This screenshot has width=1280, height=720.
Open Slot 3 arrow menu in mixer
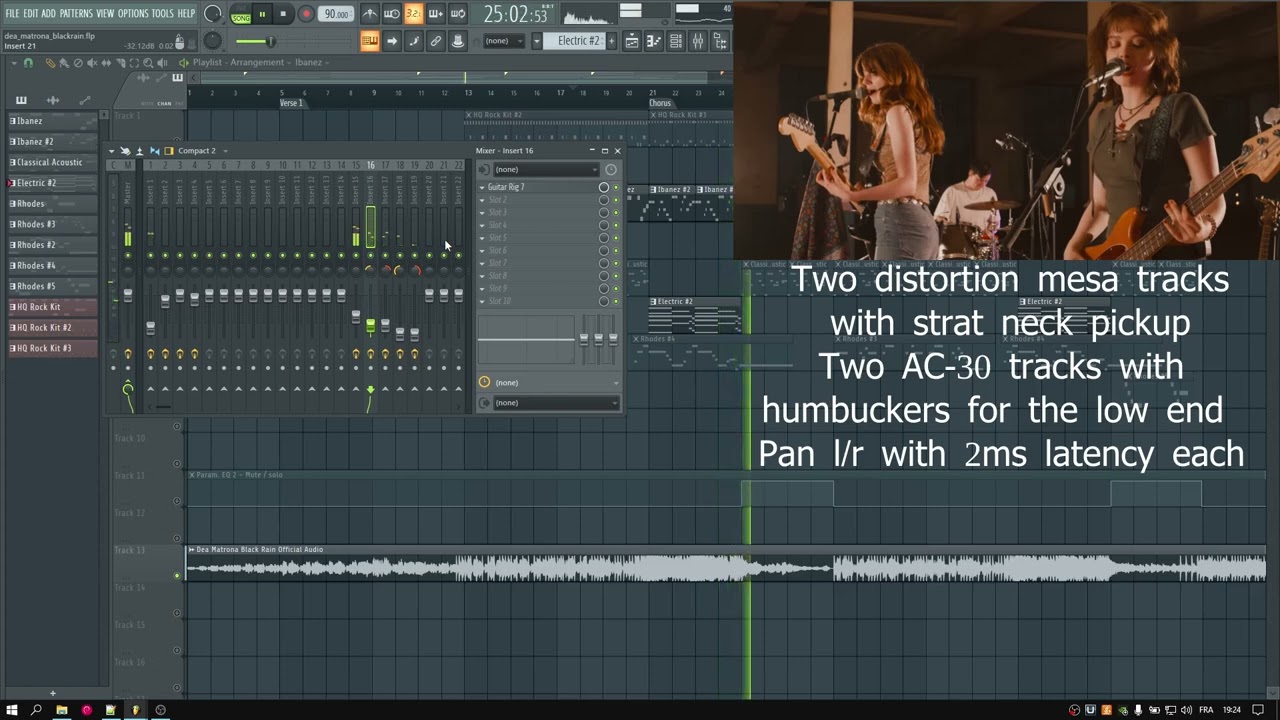[x=482, y=213]
